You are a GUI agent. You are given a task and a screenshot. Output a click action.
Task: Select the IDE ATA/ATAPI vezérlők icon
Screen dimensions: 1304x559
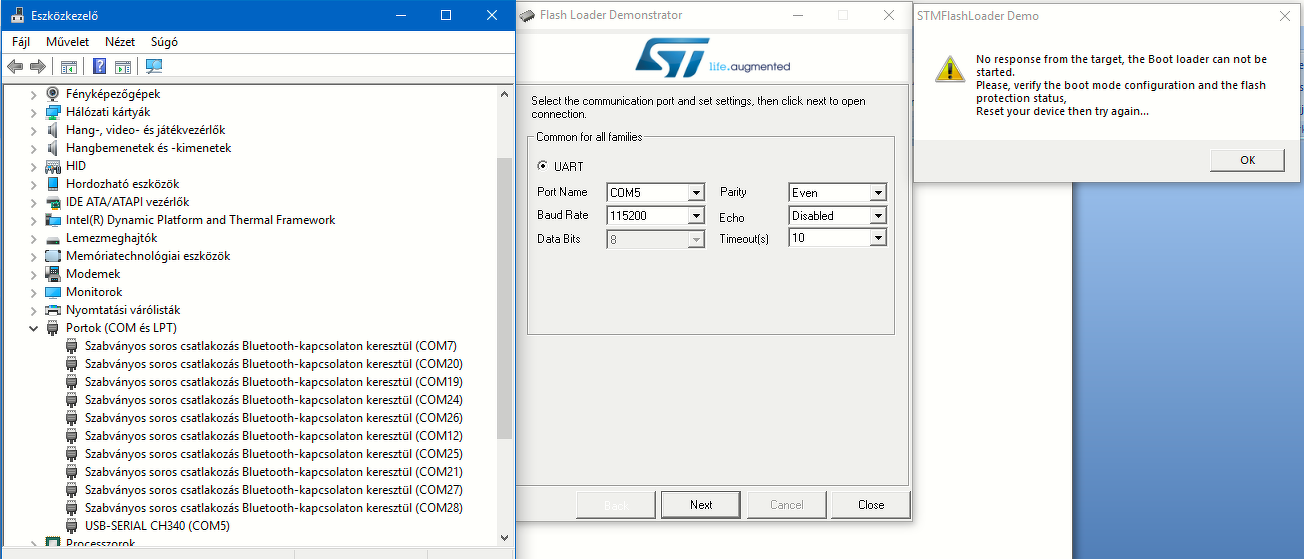(53, 202)
